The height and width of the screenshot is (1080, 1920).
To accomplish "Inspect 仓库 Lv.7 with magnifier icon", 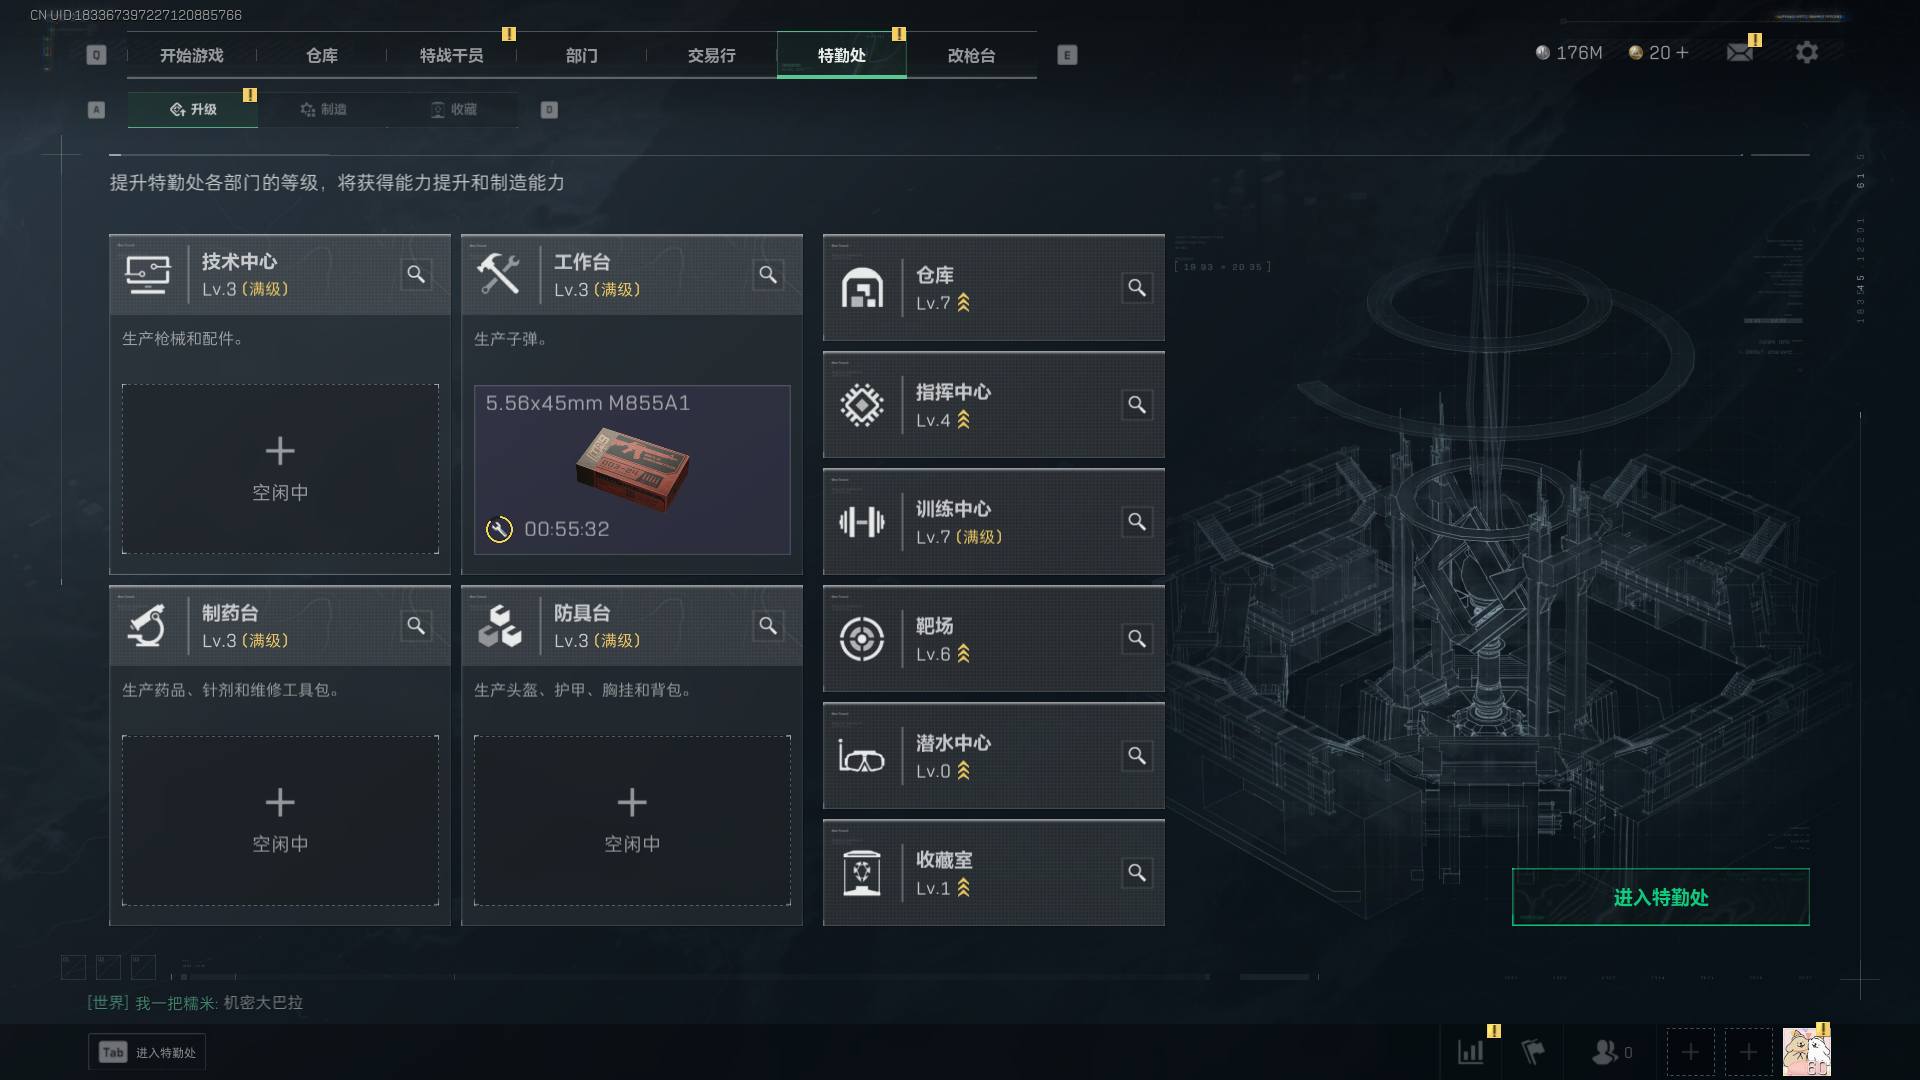I will pyautogui.click(x=1137, y=288).
